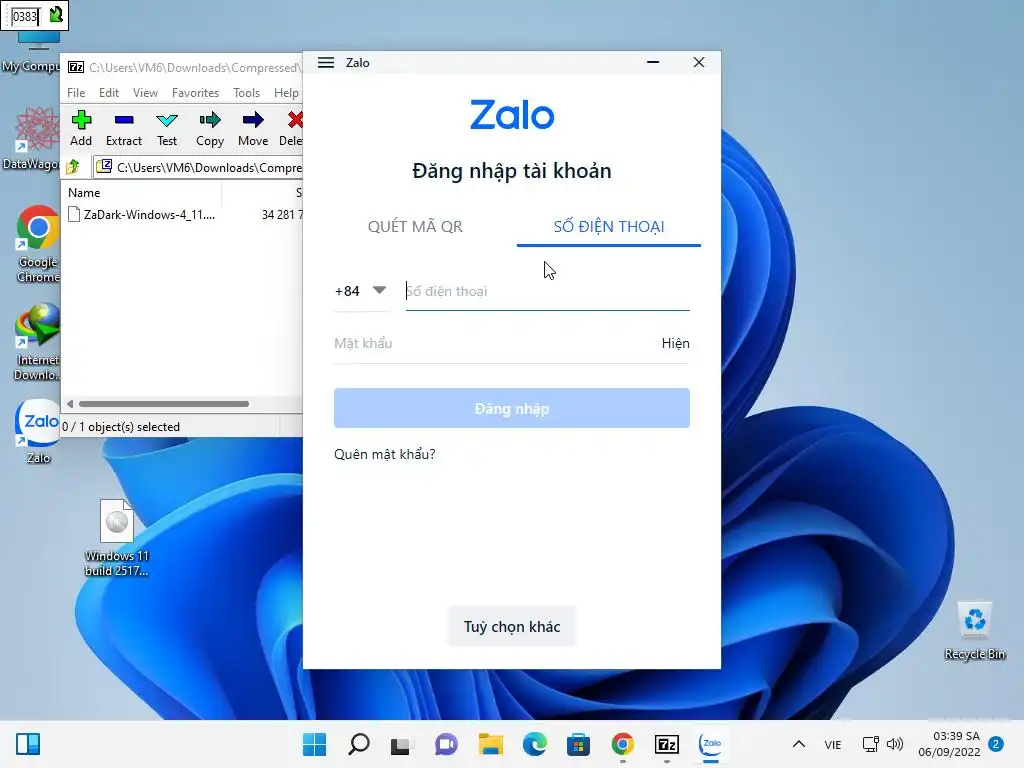Screen dimensions: 1024x768
Task: Click the Delete icon in 7-Zip
Action: (292, 129)
